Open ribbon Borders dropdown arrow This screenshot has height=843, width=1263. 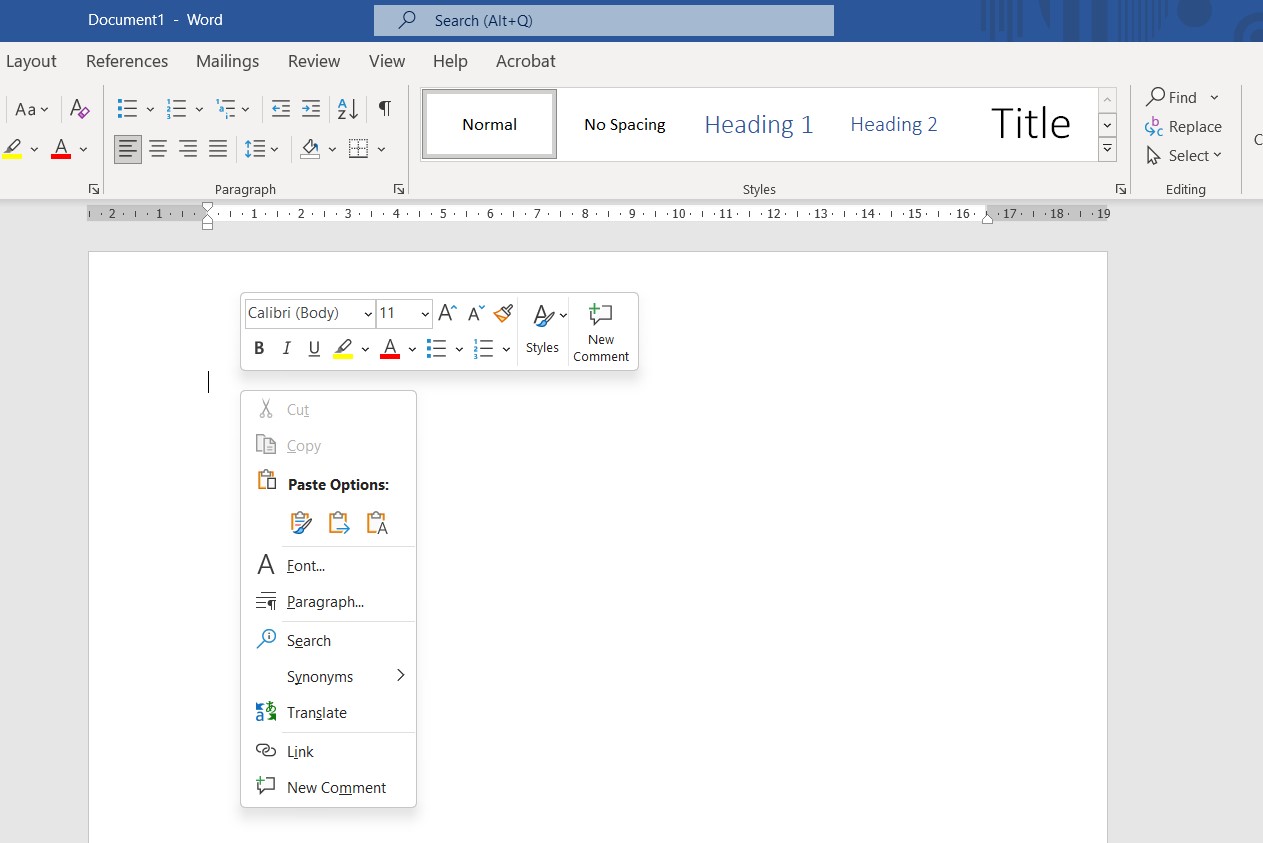point(381,149)
